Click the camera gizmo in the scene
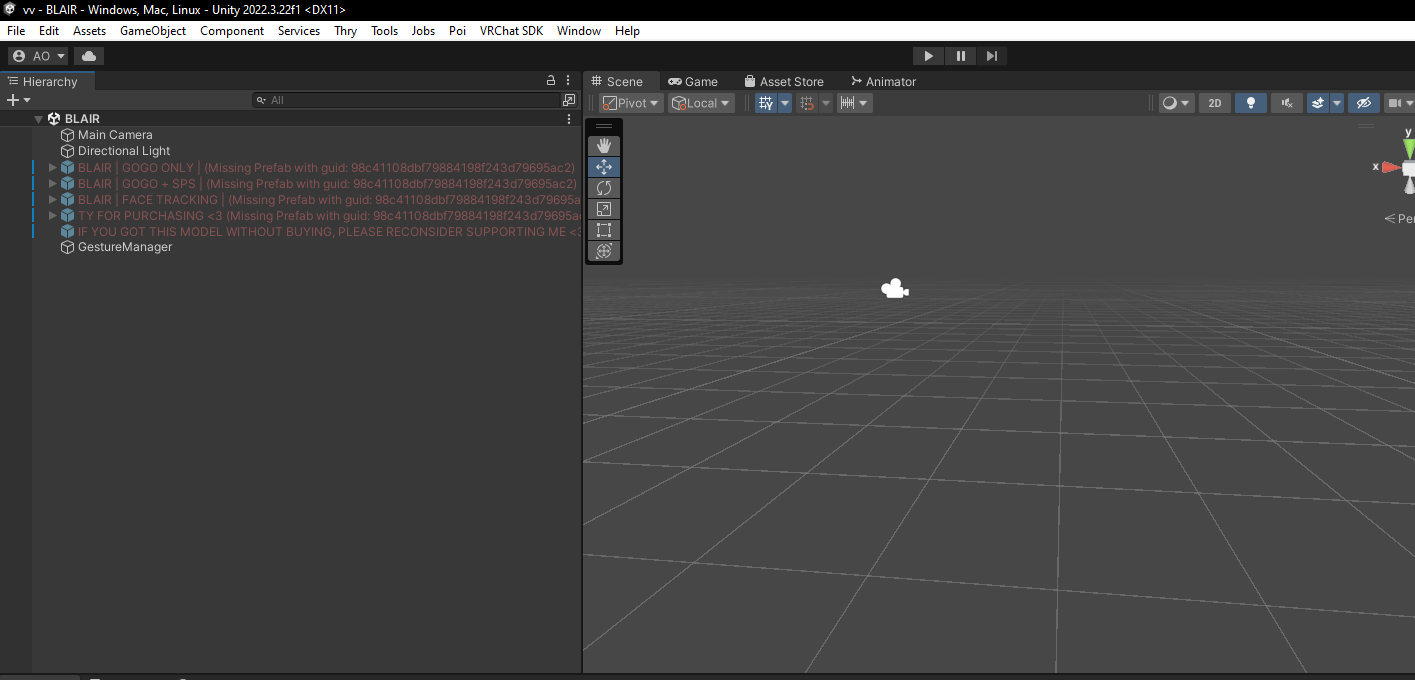 tap(894, 289)
